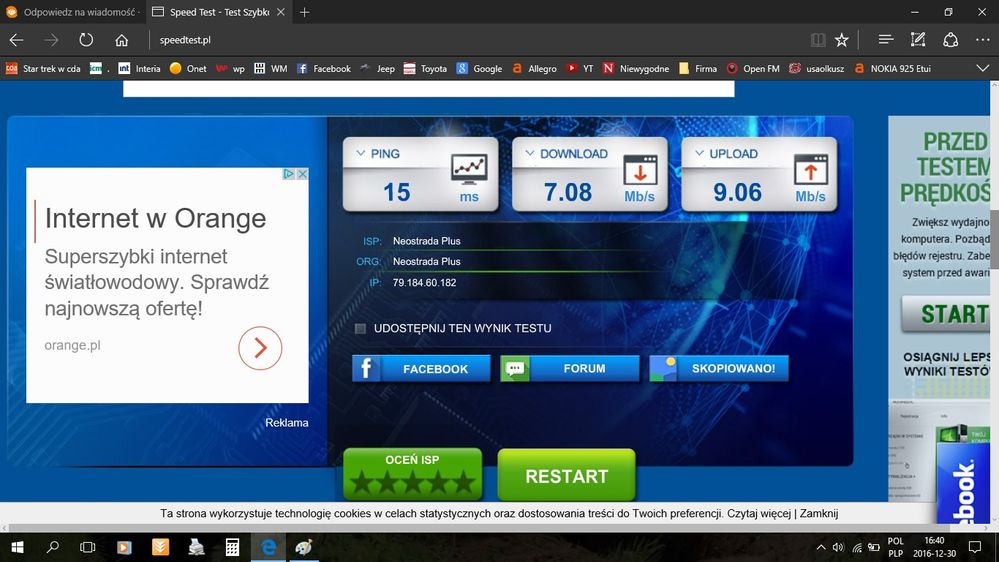Open Edge More actions ellipsis menu
The height and width of the screenshot is (562, 999).
[982, 40]
